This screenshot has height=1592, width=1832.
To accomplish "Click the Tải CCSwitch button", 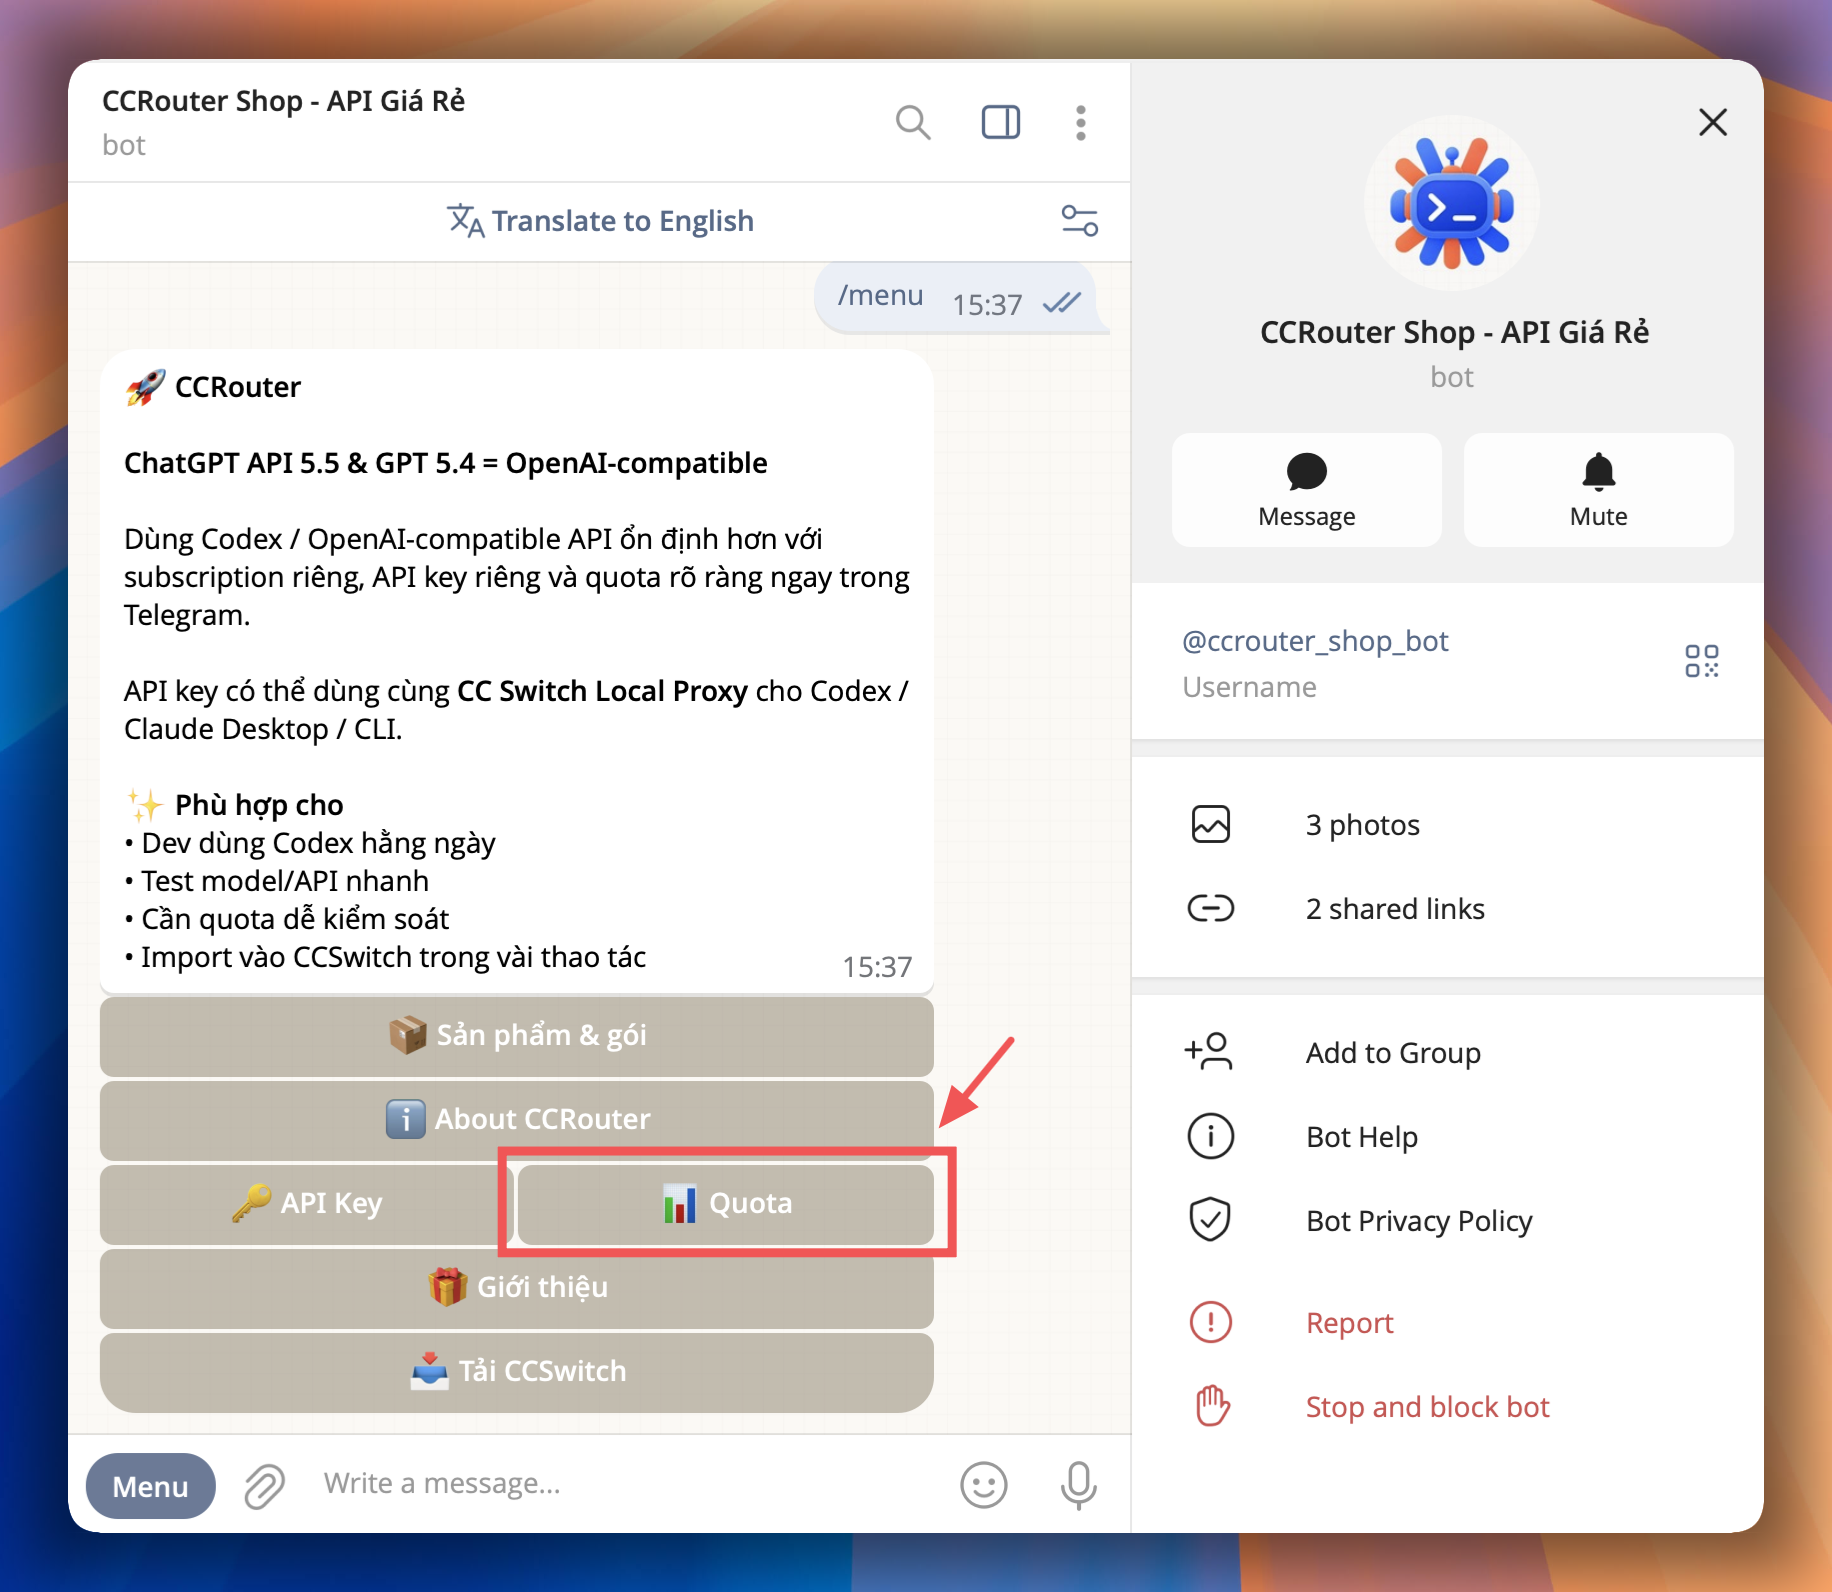I will (x=516, y=1371).
